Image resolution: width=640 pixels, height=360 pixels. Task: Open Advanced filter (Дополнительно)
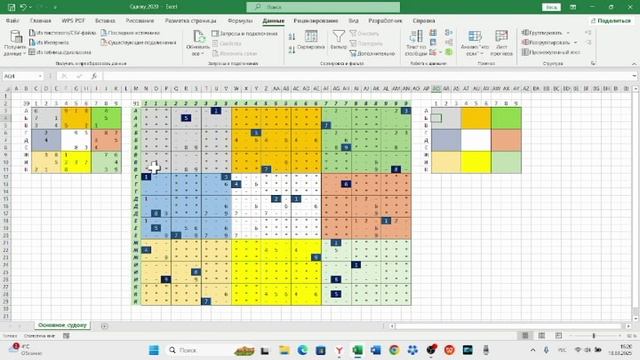coord(372,53)
